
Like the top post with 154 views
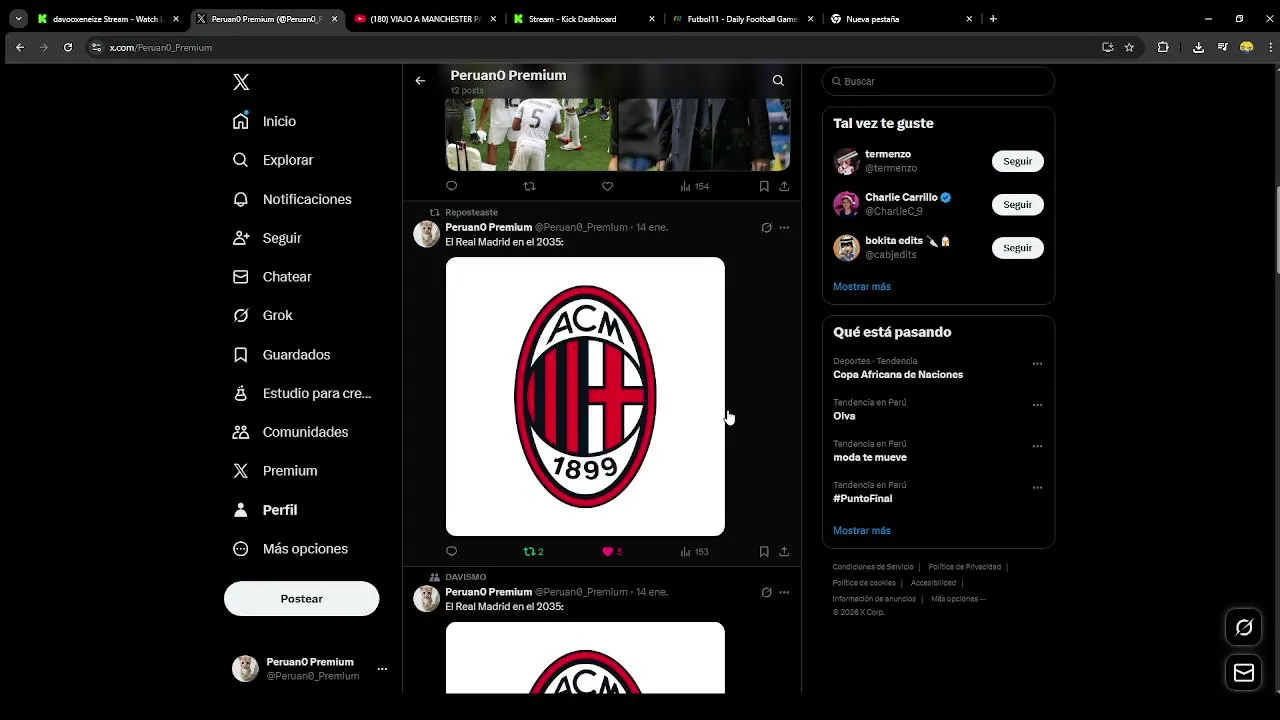[607, 186]
